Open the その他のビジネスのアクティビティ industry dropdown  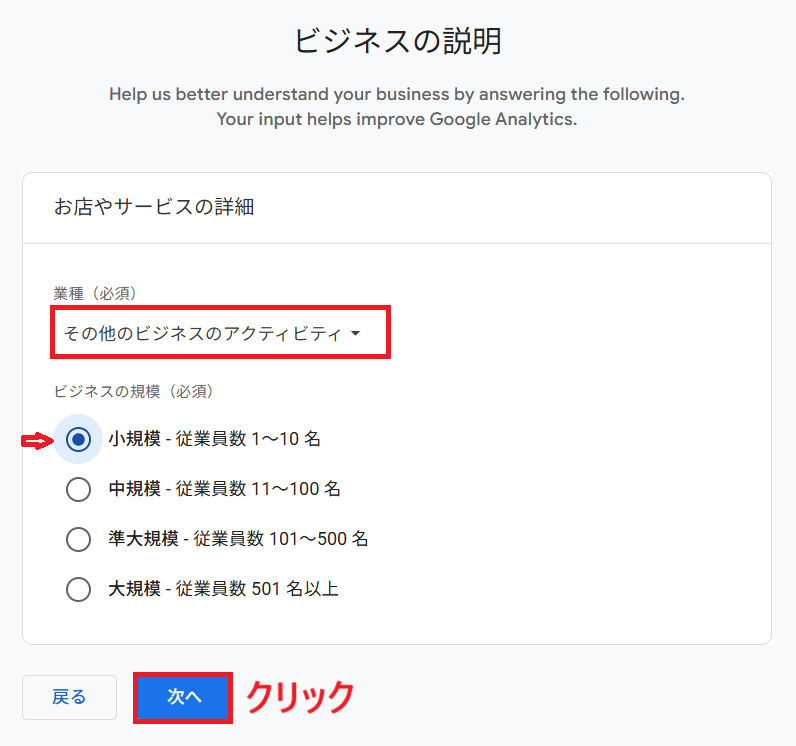[x=203, y=333]
